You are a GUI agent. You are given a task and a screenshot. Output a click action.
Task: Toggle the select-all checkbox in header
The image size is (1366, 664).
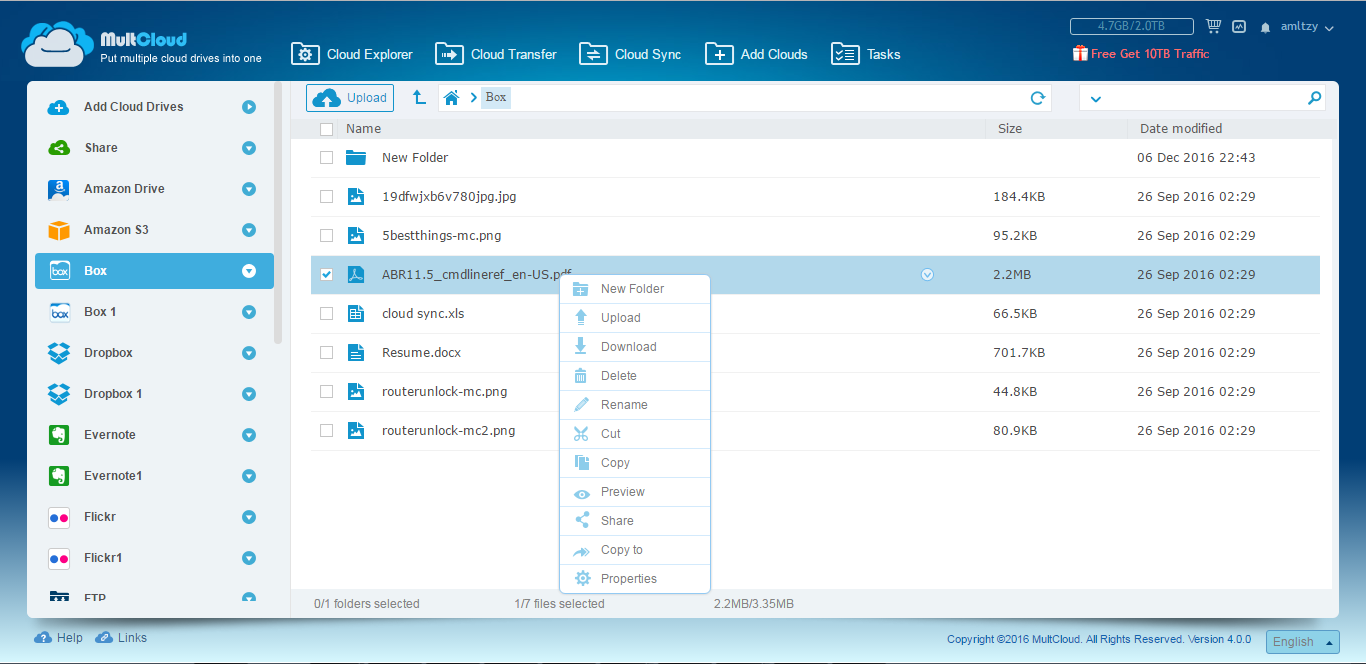pos(326,129)
